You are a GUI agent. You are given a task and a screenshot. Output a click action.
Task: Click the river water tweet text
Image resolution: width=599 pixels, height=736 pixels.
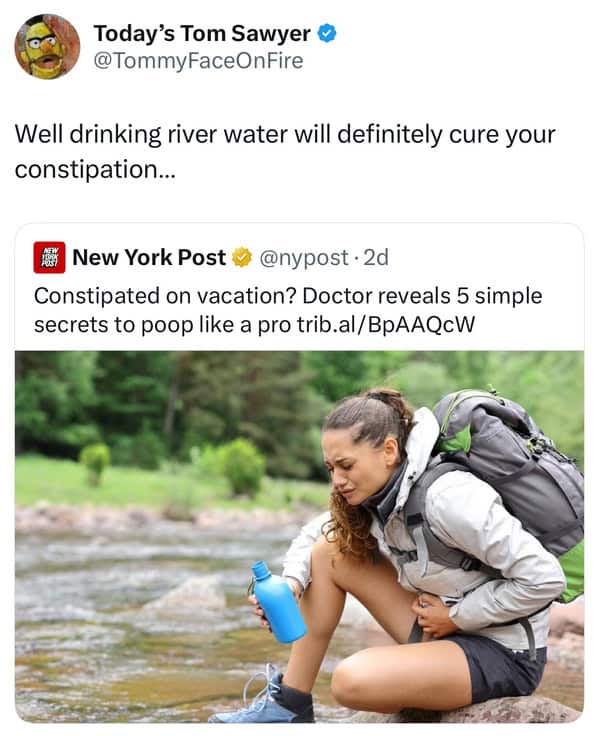[285, 152]
